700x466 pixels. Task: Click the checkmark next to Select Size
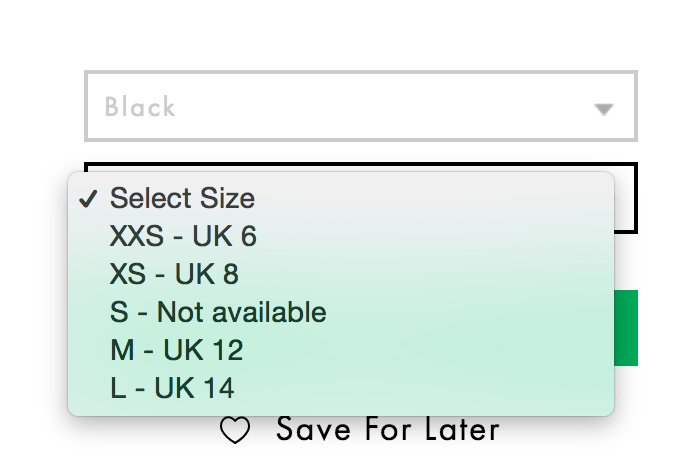pos(88,198)
